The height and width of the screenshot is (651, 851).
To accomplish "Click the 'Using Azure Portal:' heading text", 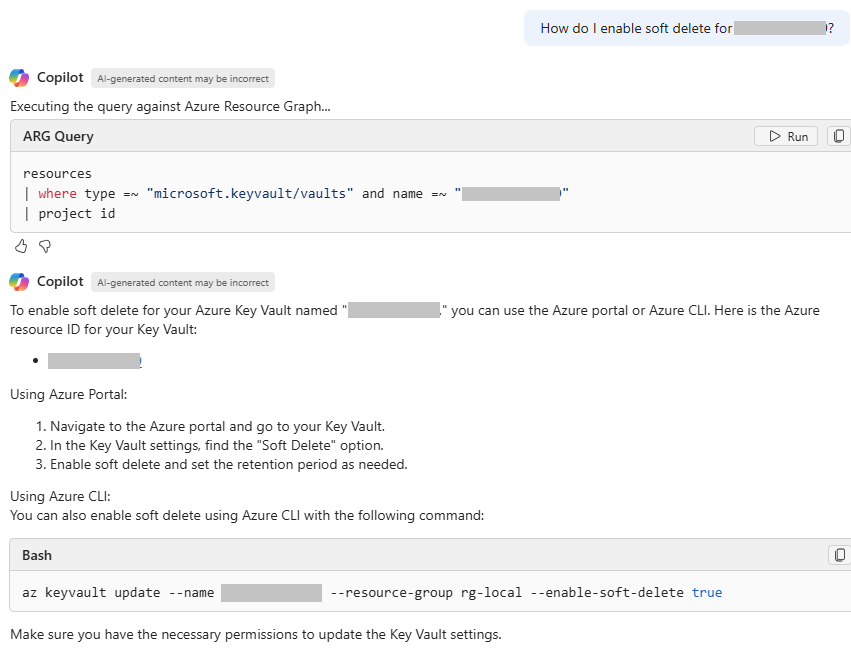I will [69, 394].
